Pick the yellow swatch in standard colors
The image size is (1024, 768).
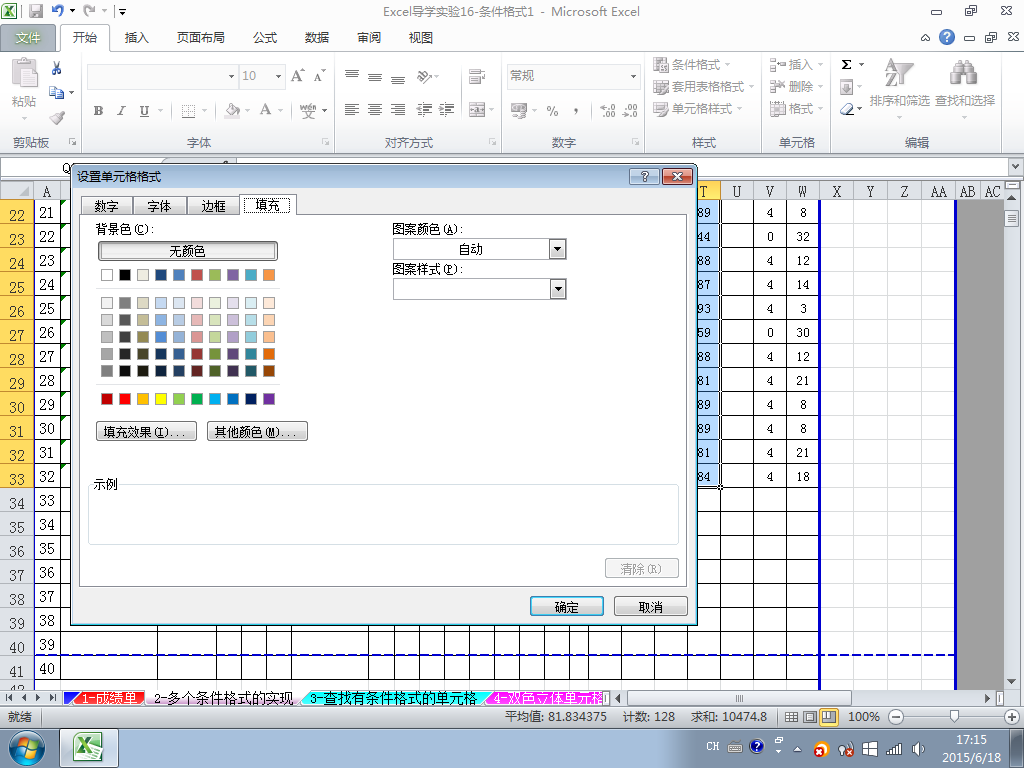pyautogui.click(x=161, y=399)
